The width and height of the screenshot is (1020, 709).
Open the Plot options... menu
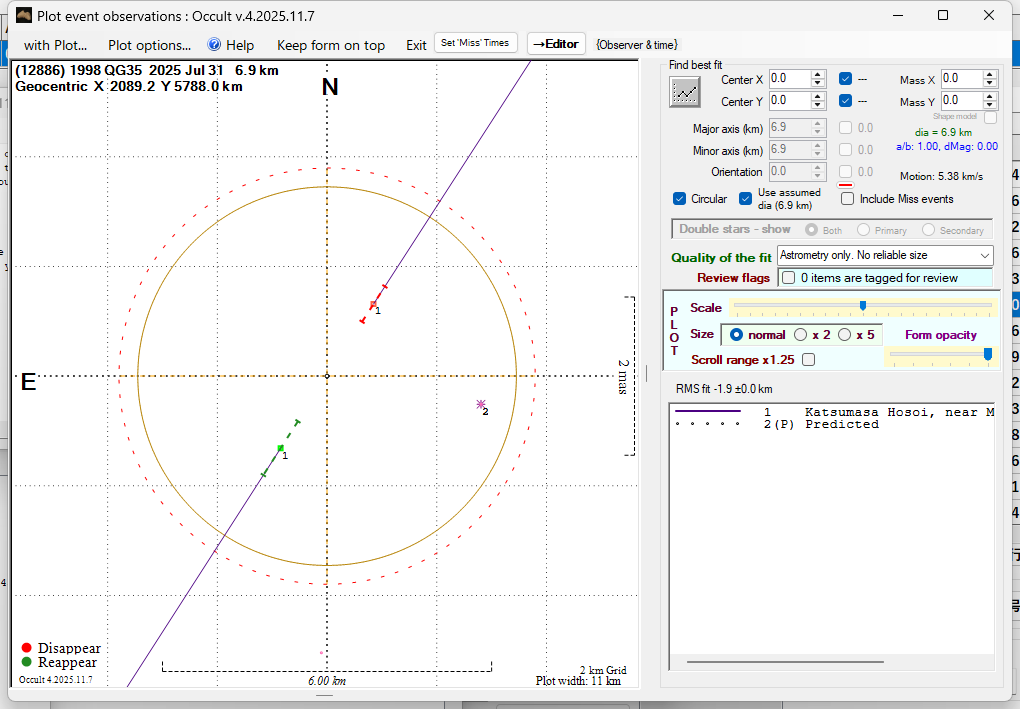point(149,45)
